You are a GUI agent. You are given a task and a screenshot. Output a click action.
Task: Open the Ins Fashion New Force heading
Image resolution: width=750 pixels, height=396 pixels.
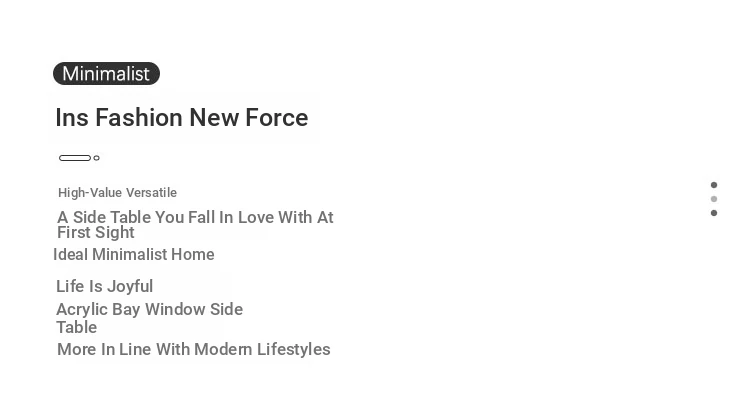[182, 118]
